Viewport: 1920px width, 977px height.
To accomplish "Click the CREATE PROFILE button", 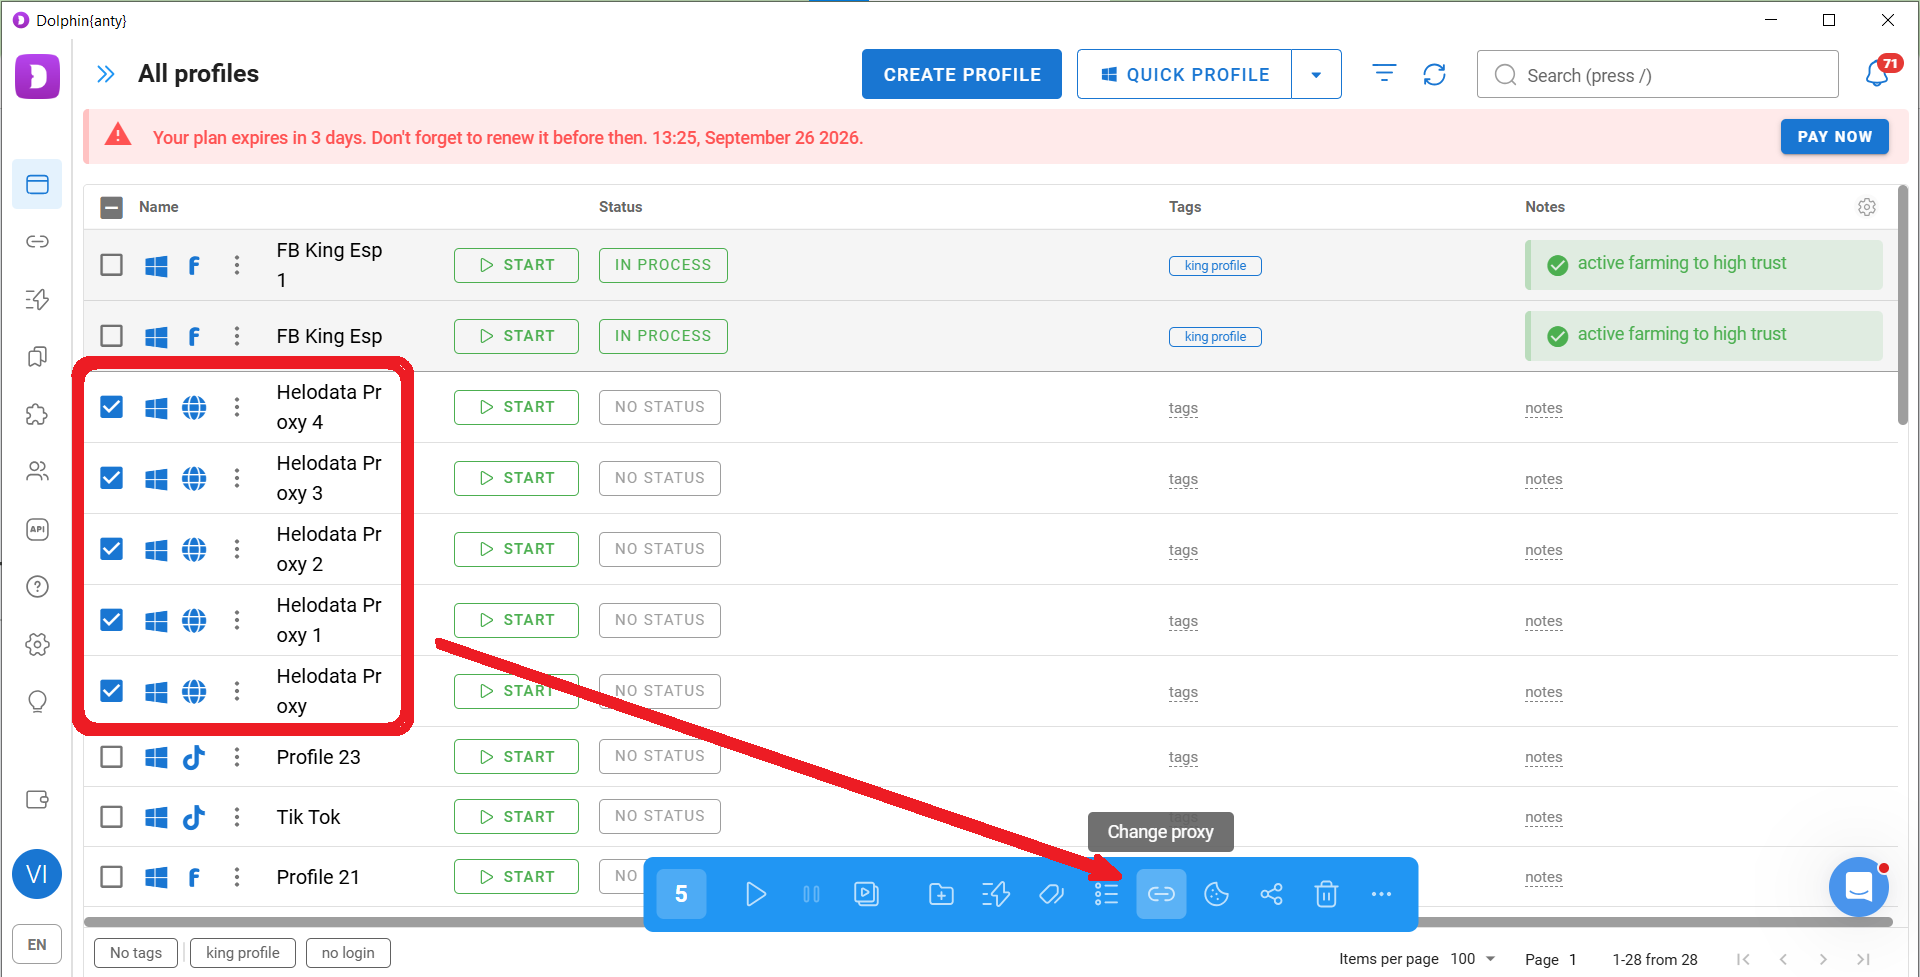I will [962, 75].
